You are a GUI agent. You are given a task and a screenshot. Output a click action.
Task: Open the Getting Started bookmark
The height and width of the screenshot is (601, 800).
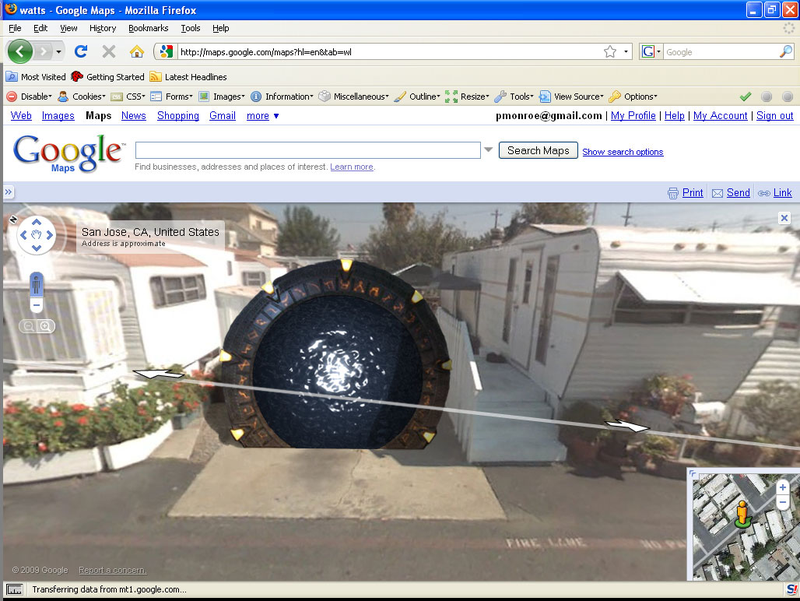[108, 77]
